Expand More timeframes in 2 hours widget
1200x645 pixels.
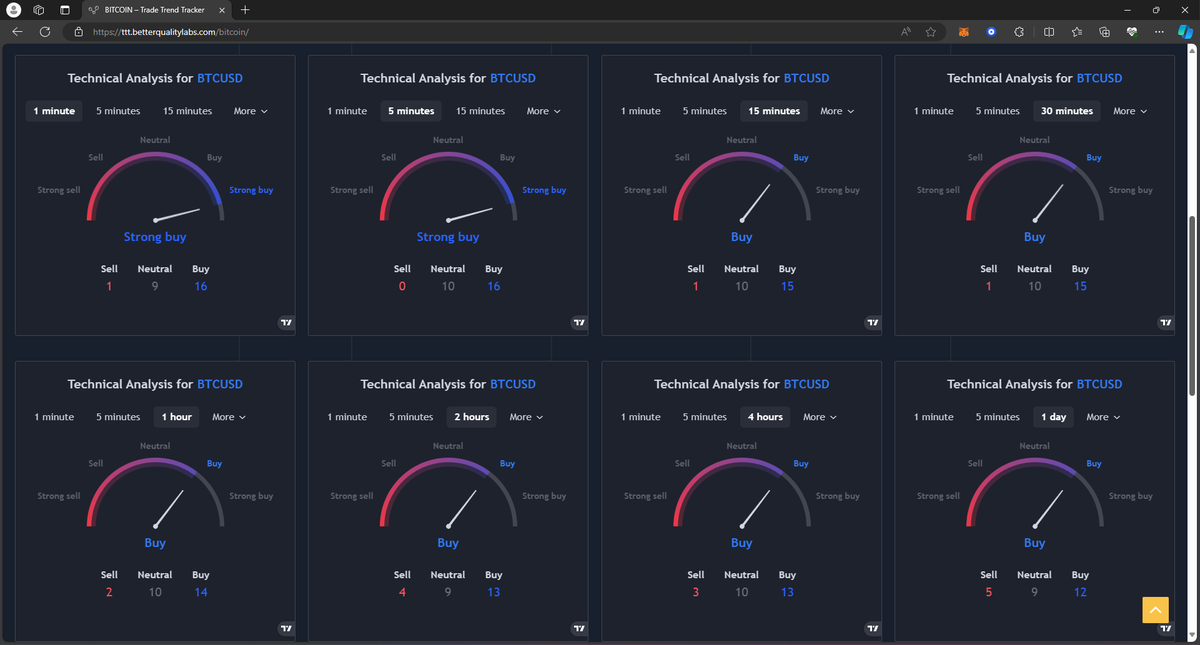click(526, 417)
